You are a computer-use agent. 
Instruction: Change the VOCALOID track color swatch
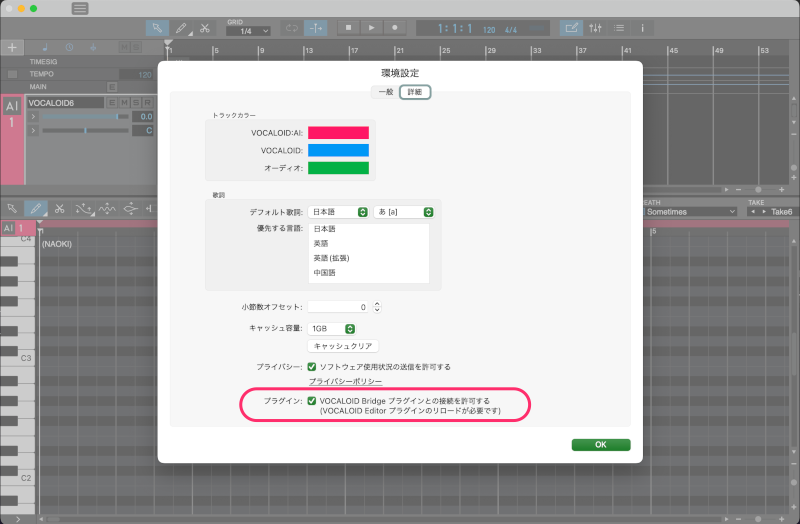[x=338, y=151]
